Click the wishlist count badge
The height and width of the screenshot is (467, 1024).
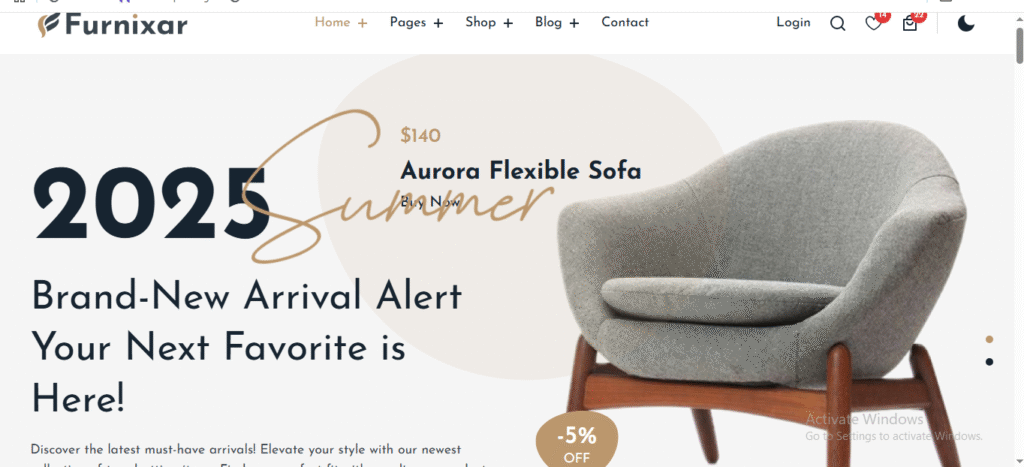pyautogui.click(x=883, y=16)
